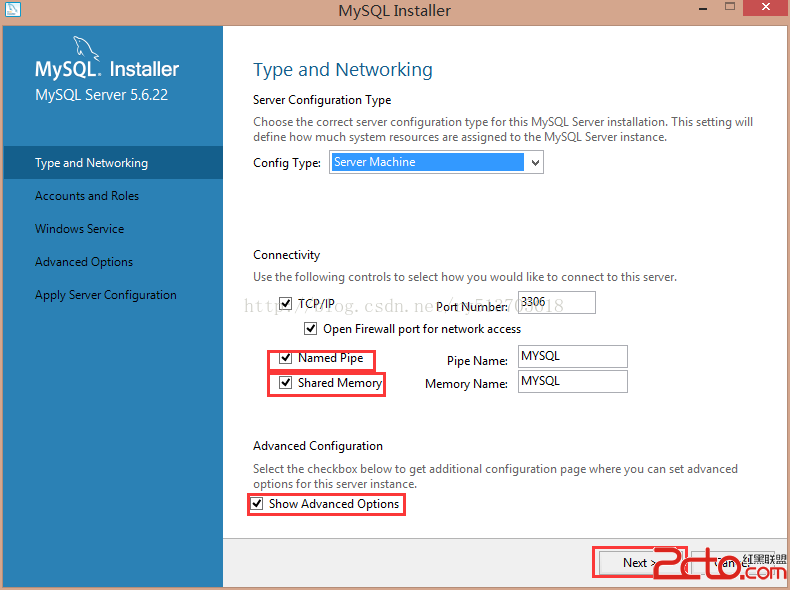The image size is (790, 590).
Task: Click the Pipe Name label
Action: [x=477, y=361]
